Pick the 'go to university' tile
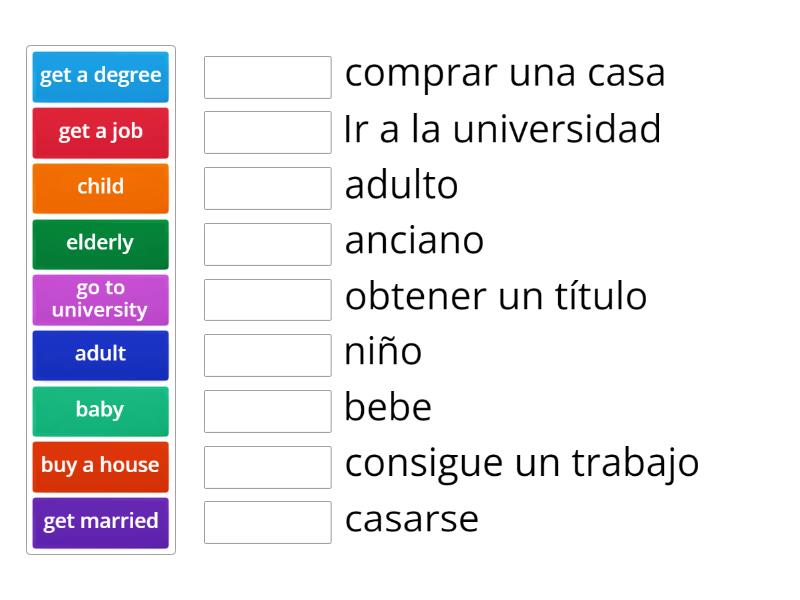This screenshot has width=800, height=600. pos(100,299)
